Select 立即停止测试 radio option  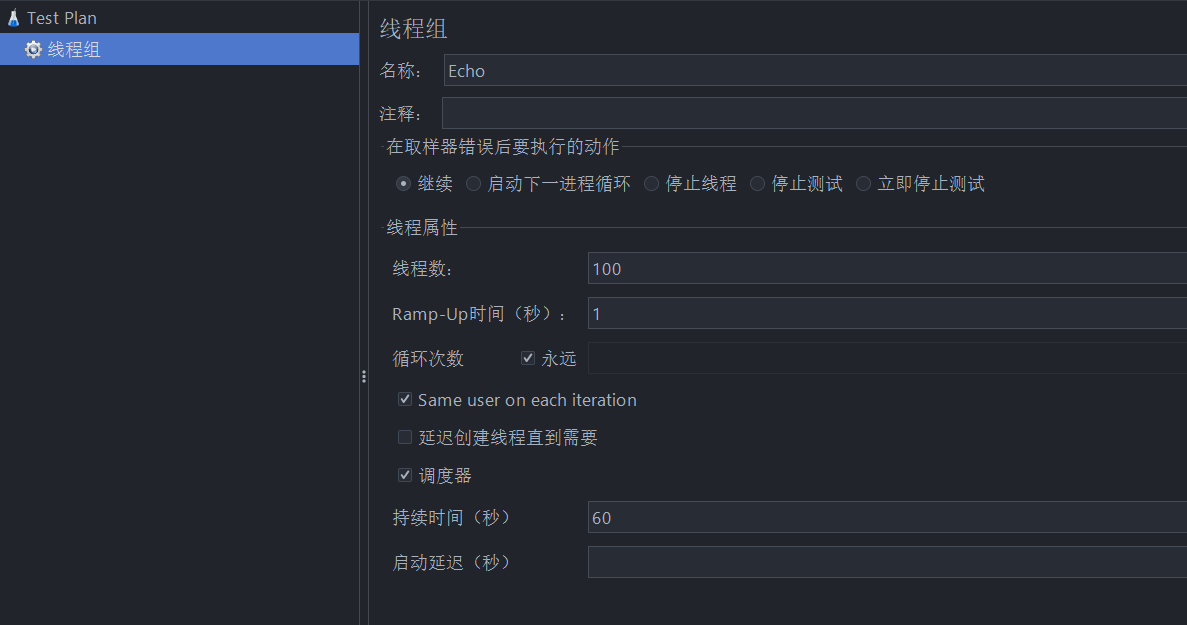863,184
